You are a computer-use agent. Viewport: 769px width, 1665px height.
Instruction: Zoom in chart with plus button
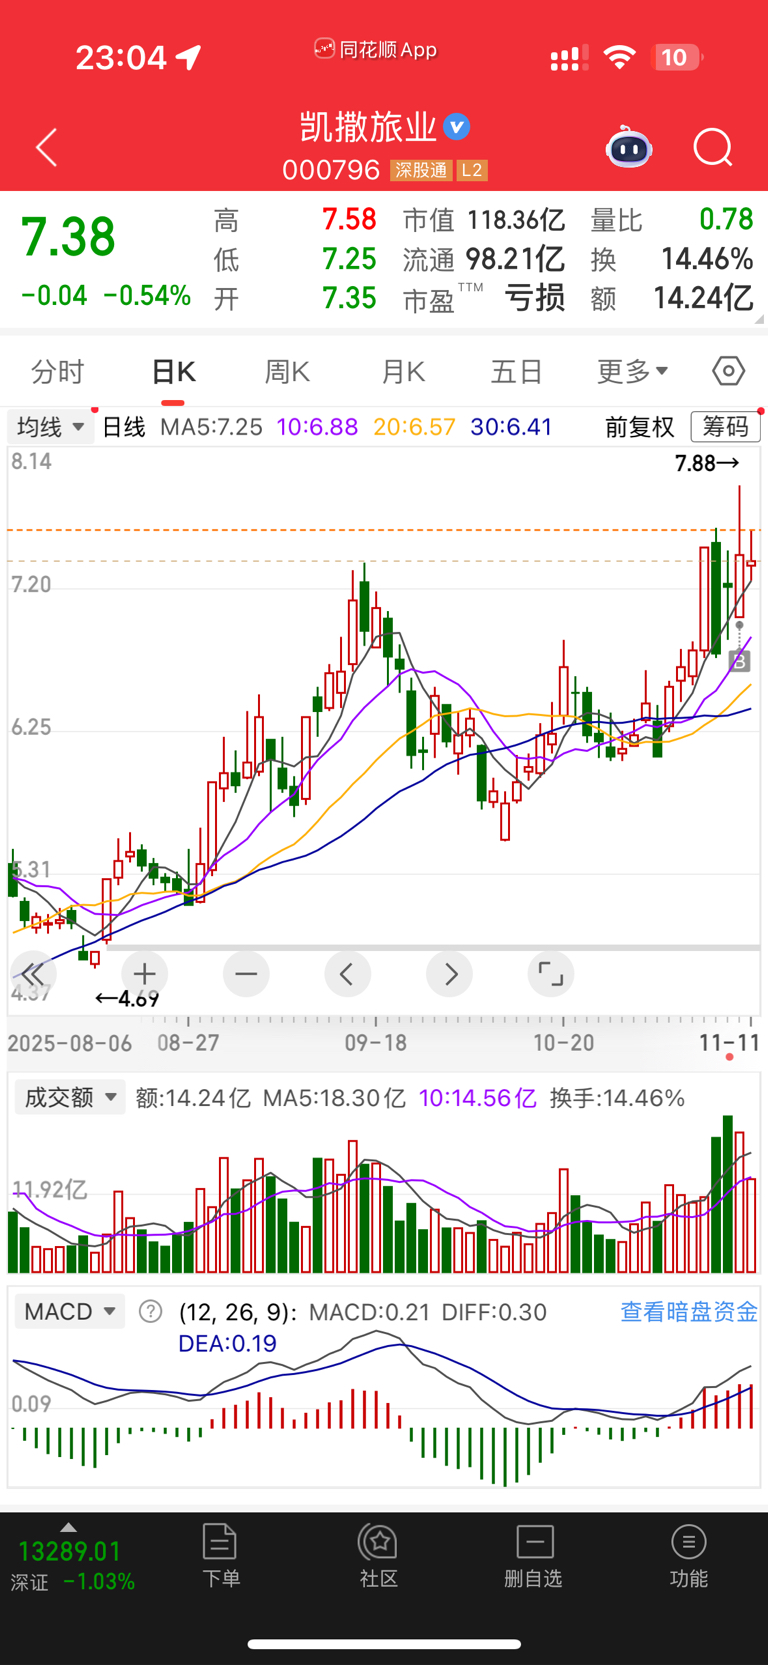(x=145, y=973)
